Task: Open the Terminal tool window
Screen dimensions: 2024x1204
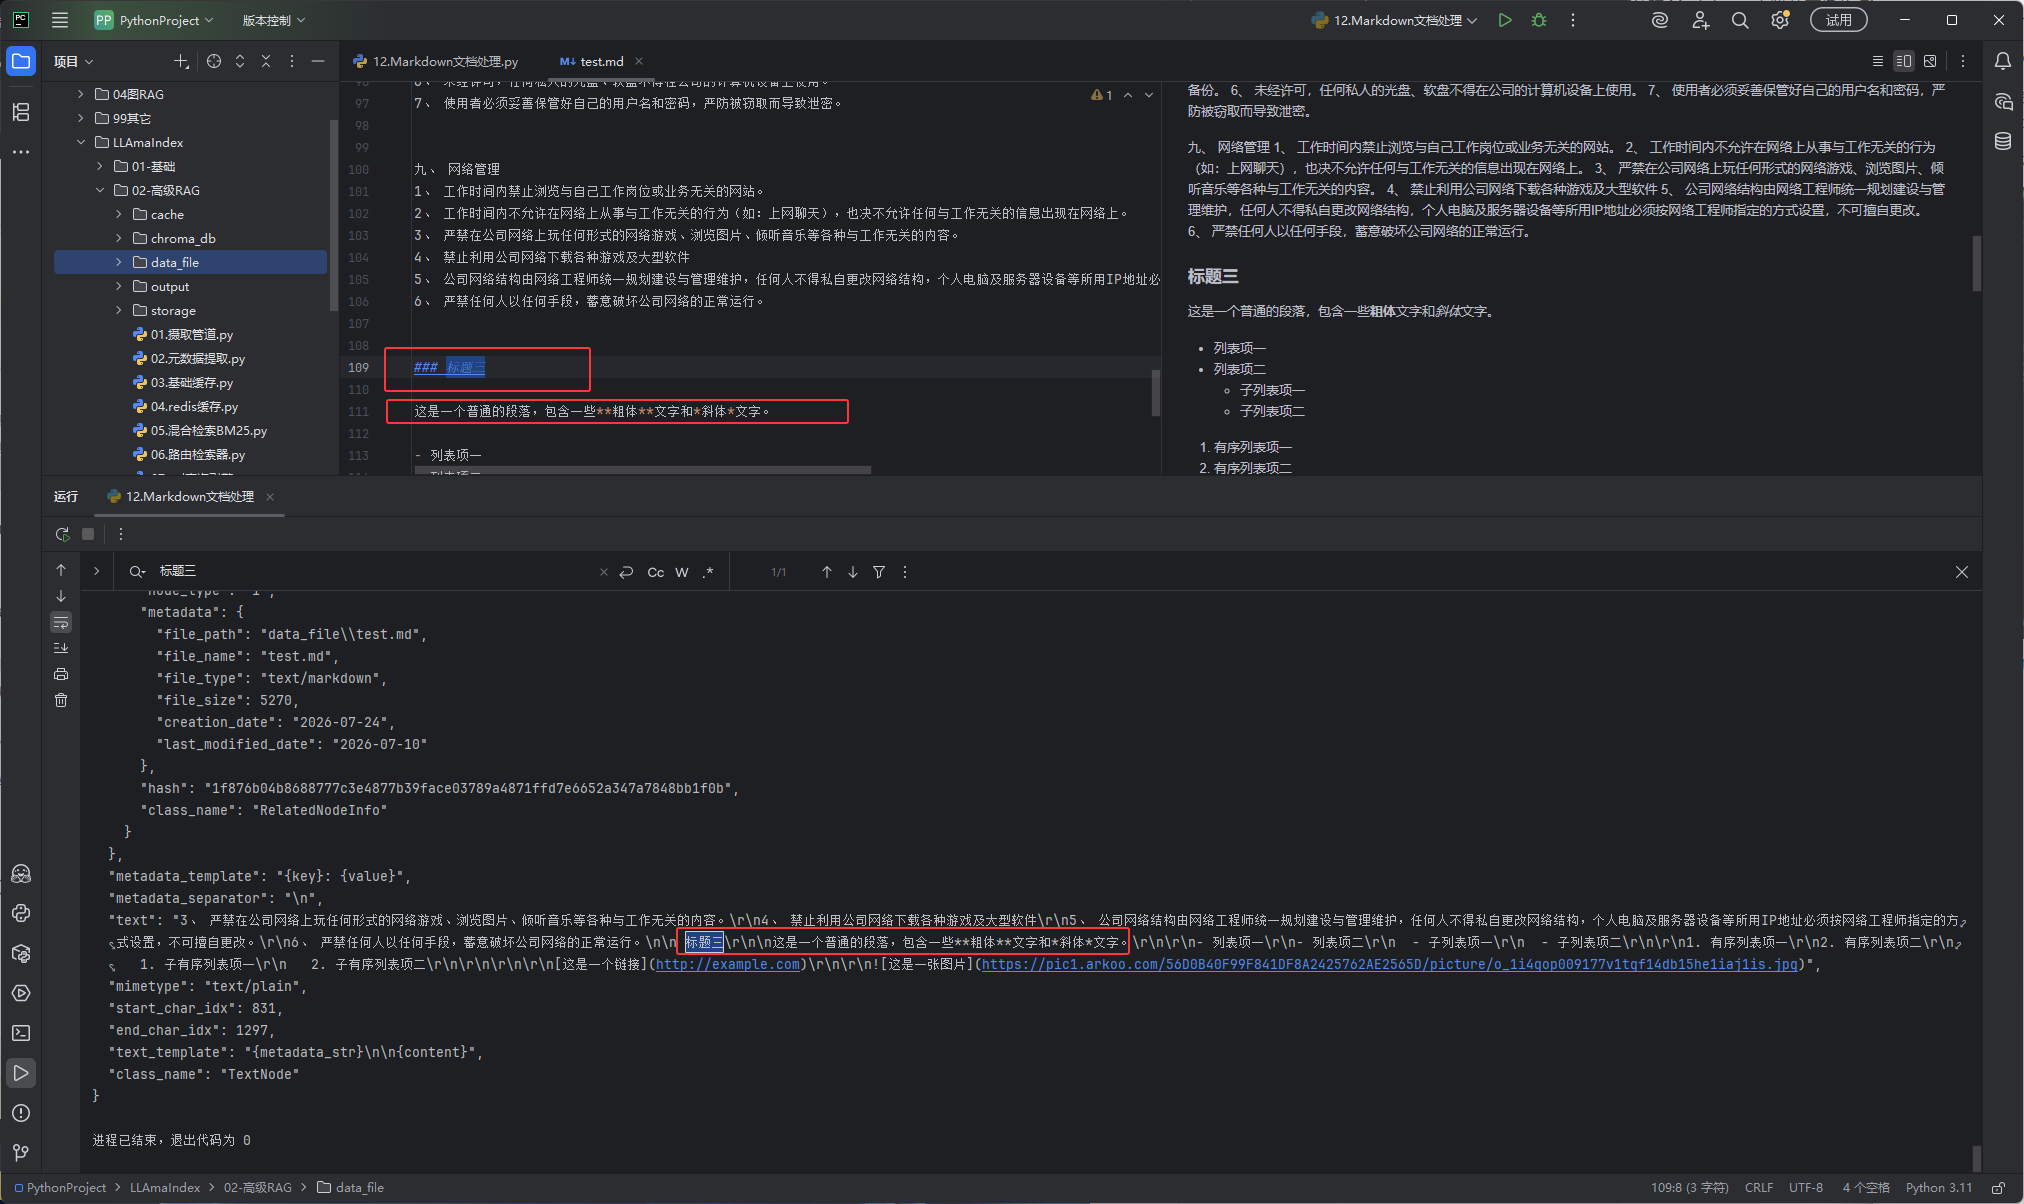Action: click(x=21, y=1033)
